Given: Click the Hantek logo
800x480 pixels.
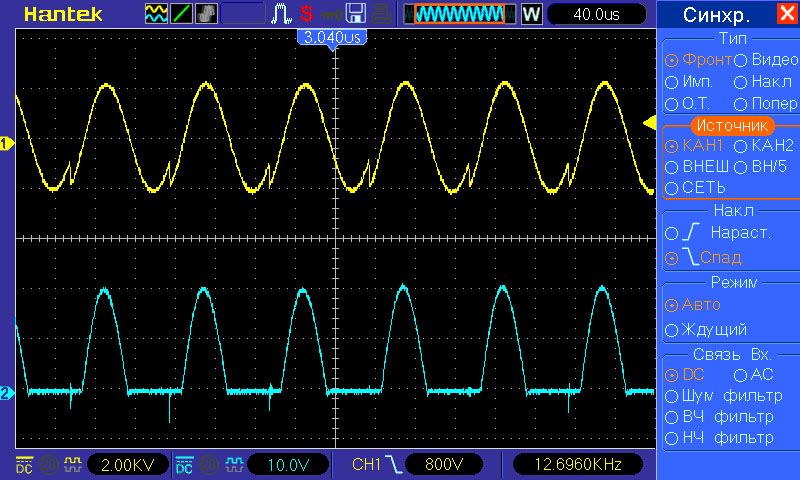Looking at the screenshot, I should pos(63,14).
